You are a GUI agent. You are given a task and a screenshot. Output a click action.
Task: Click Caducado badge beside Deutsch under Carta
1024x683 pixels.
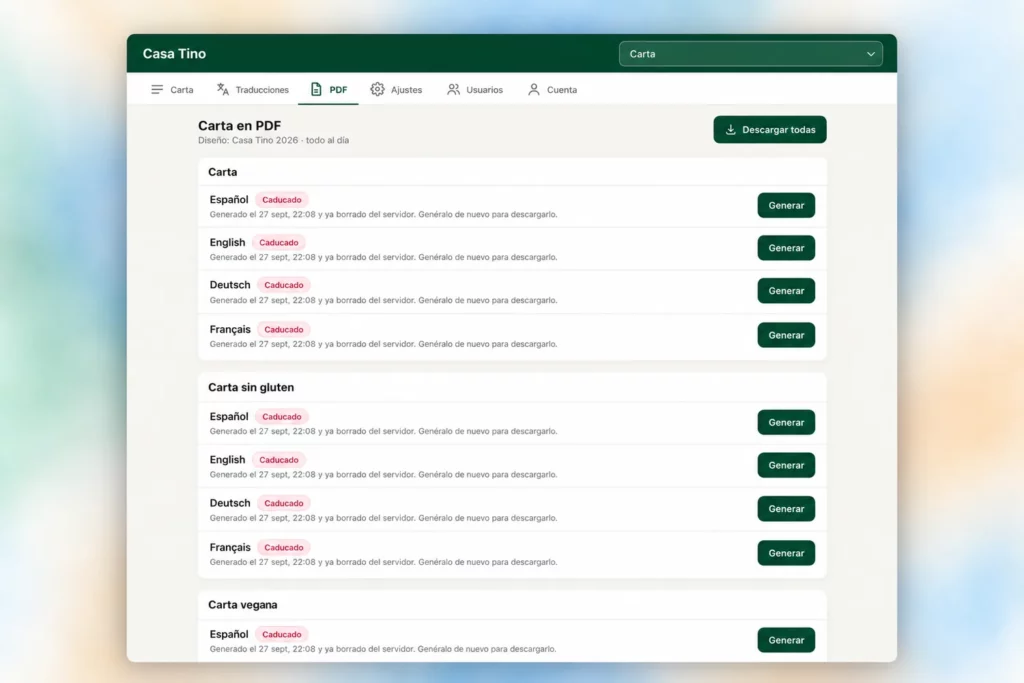pyautogui.click(x=283, y=285)
